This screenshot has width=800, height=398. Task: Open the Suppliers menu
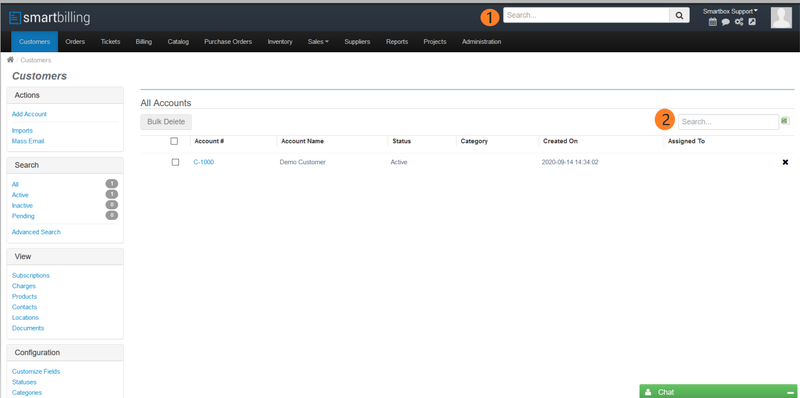tap(357, 42)
